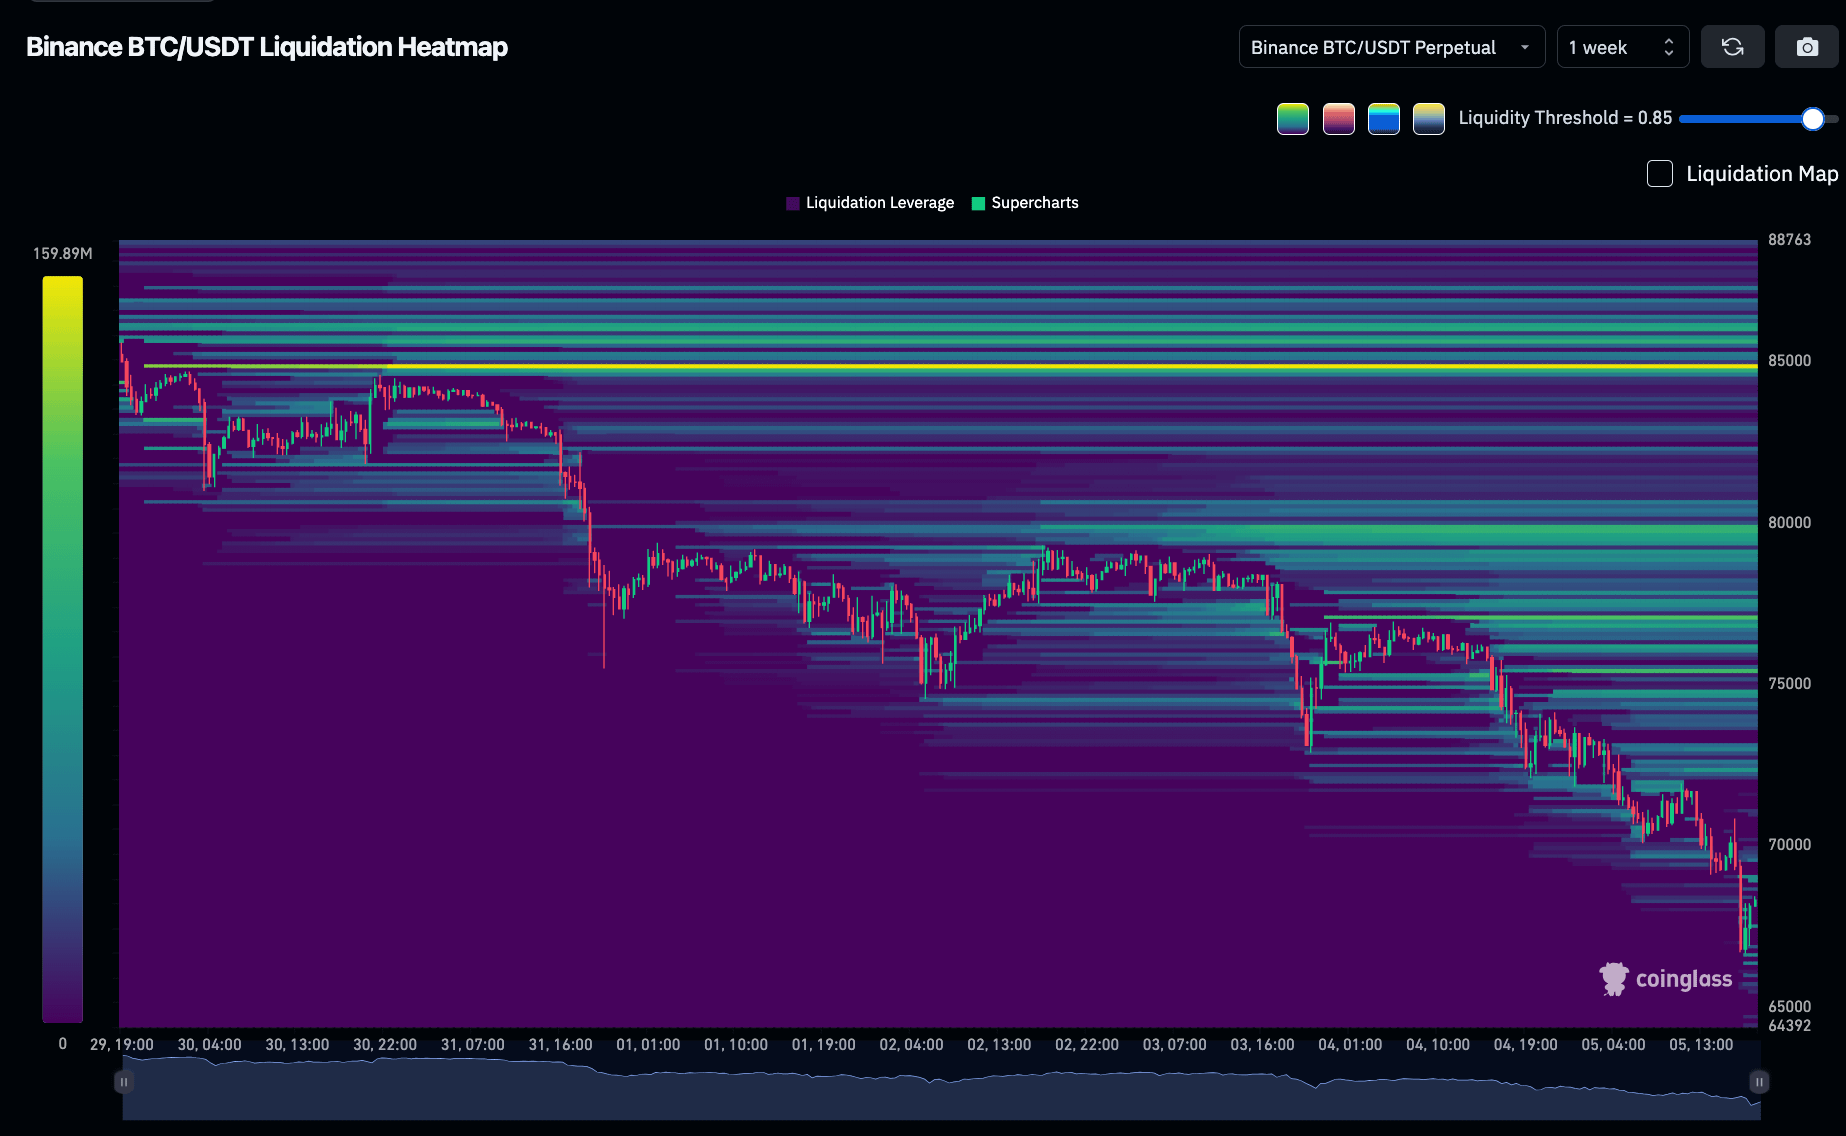Click the Liquidity Threshold slider handle

[x=1812, y=119]
